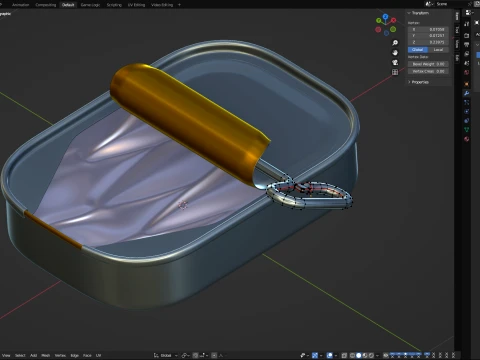Select Global transform space in sidebar
This screenshot has width=480, height=360.
[x=418, y=50]
